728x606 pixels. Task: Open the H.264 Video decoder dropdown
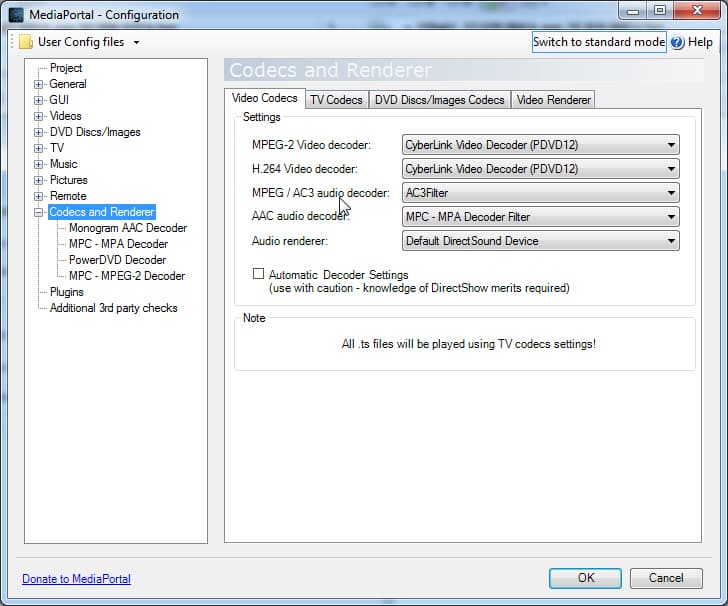tap(540, 169)
